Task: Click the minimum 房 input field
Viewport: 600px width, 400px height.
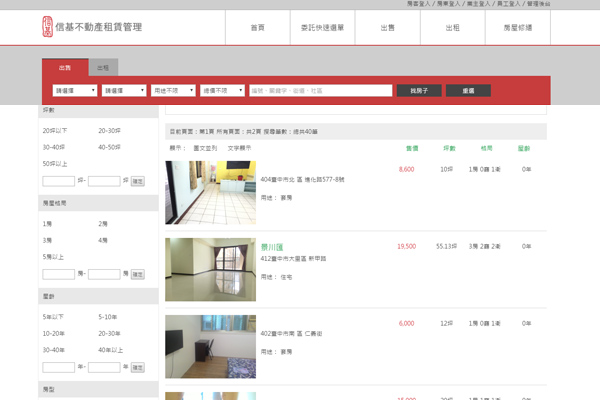Action: point(59,274)
